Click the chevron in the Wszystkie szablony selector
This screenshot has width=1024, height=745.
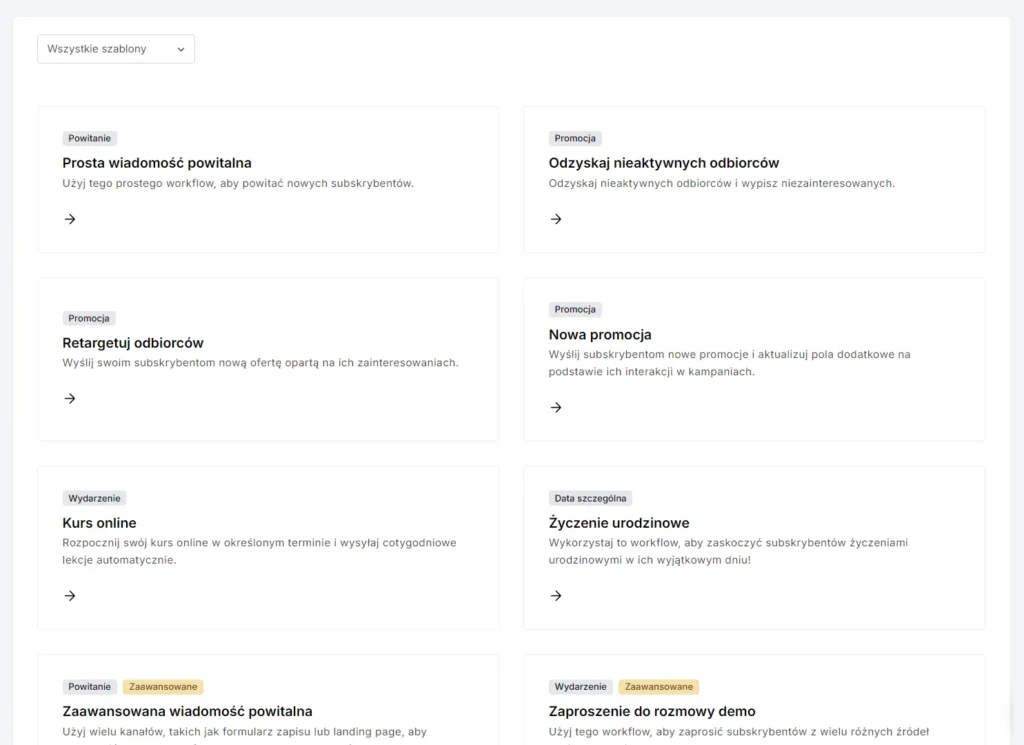click(180, 48)
